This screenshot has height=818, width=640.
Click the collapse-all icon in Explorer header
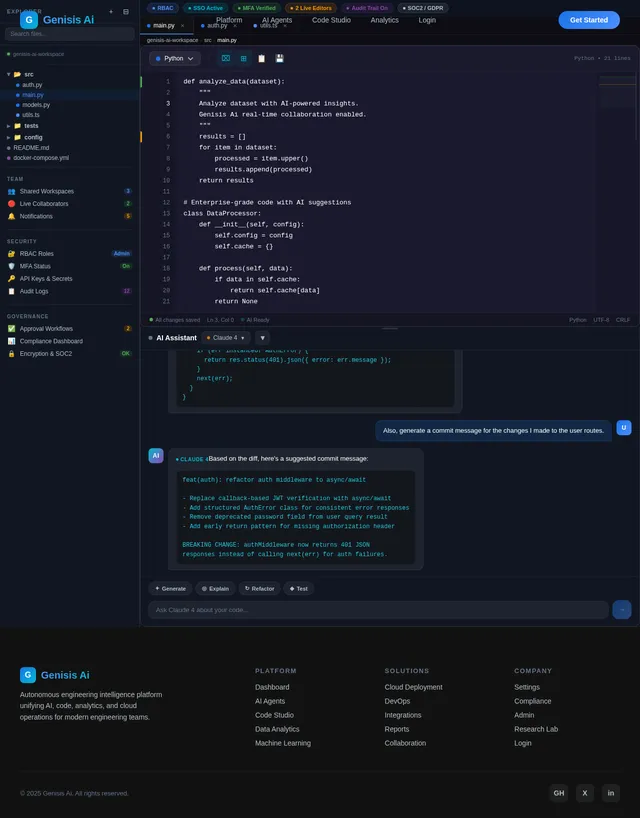tap(126, 11)
